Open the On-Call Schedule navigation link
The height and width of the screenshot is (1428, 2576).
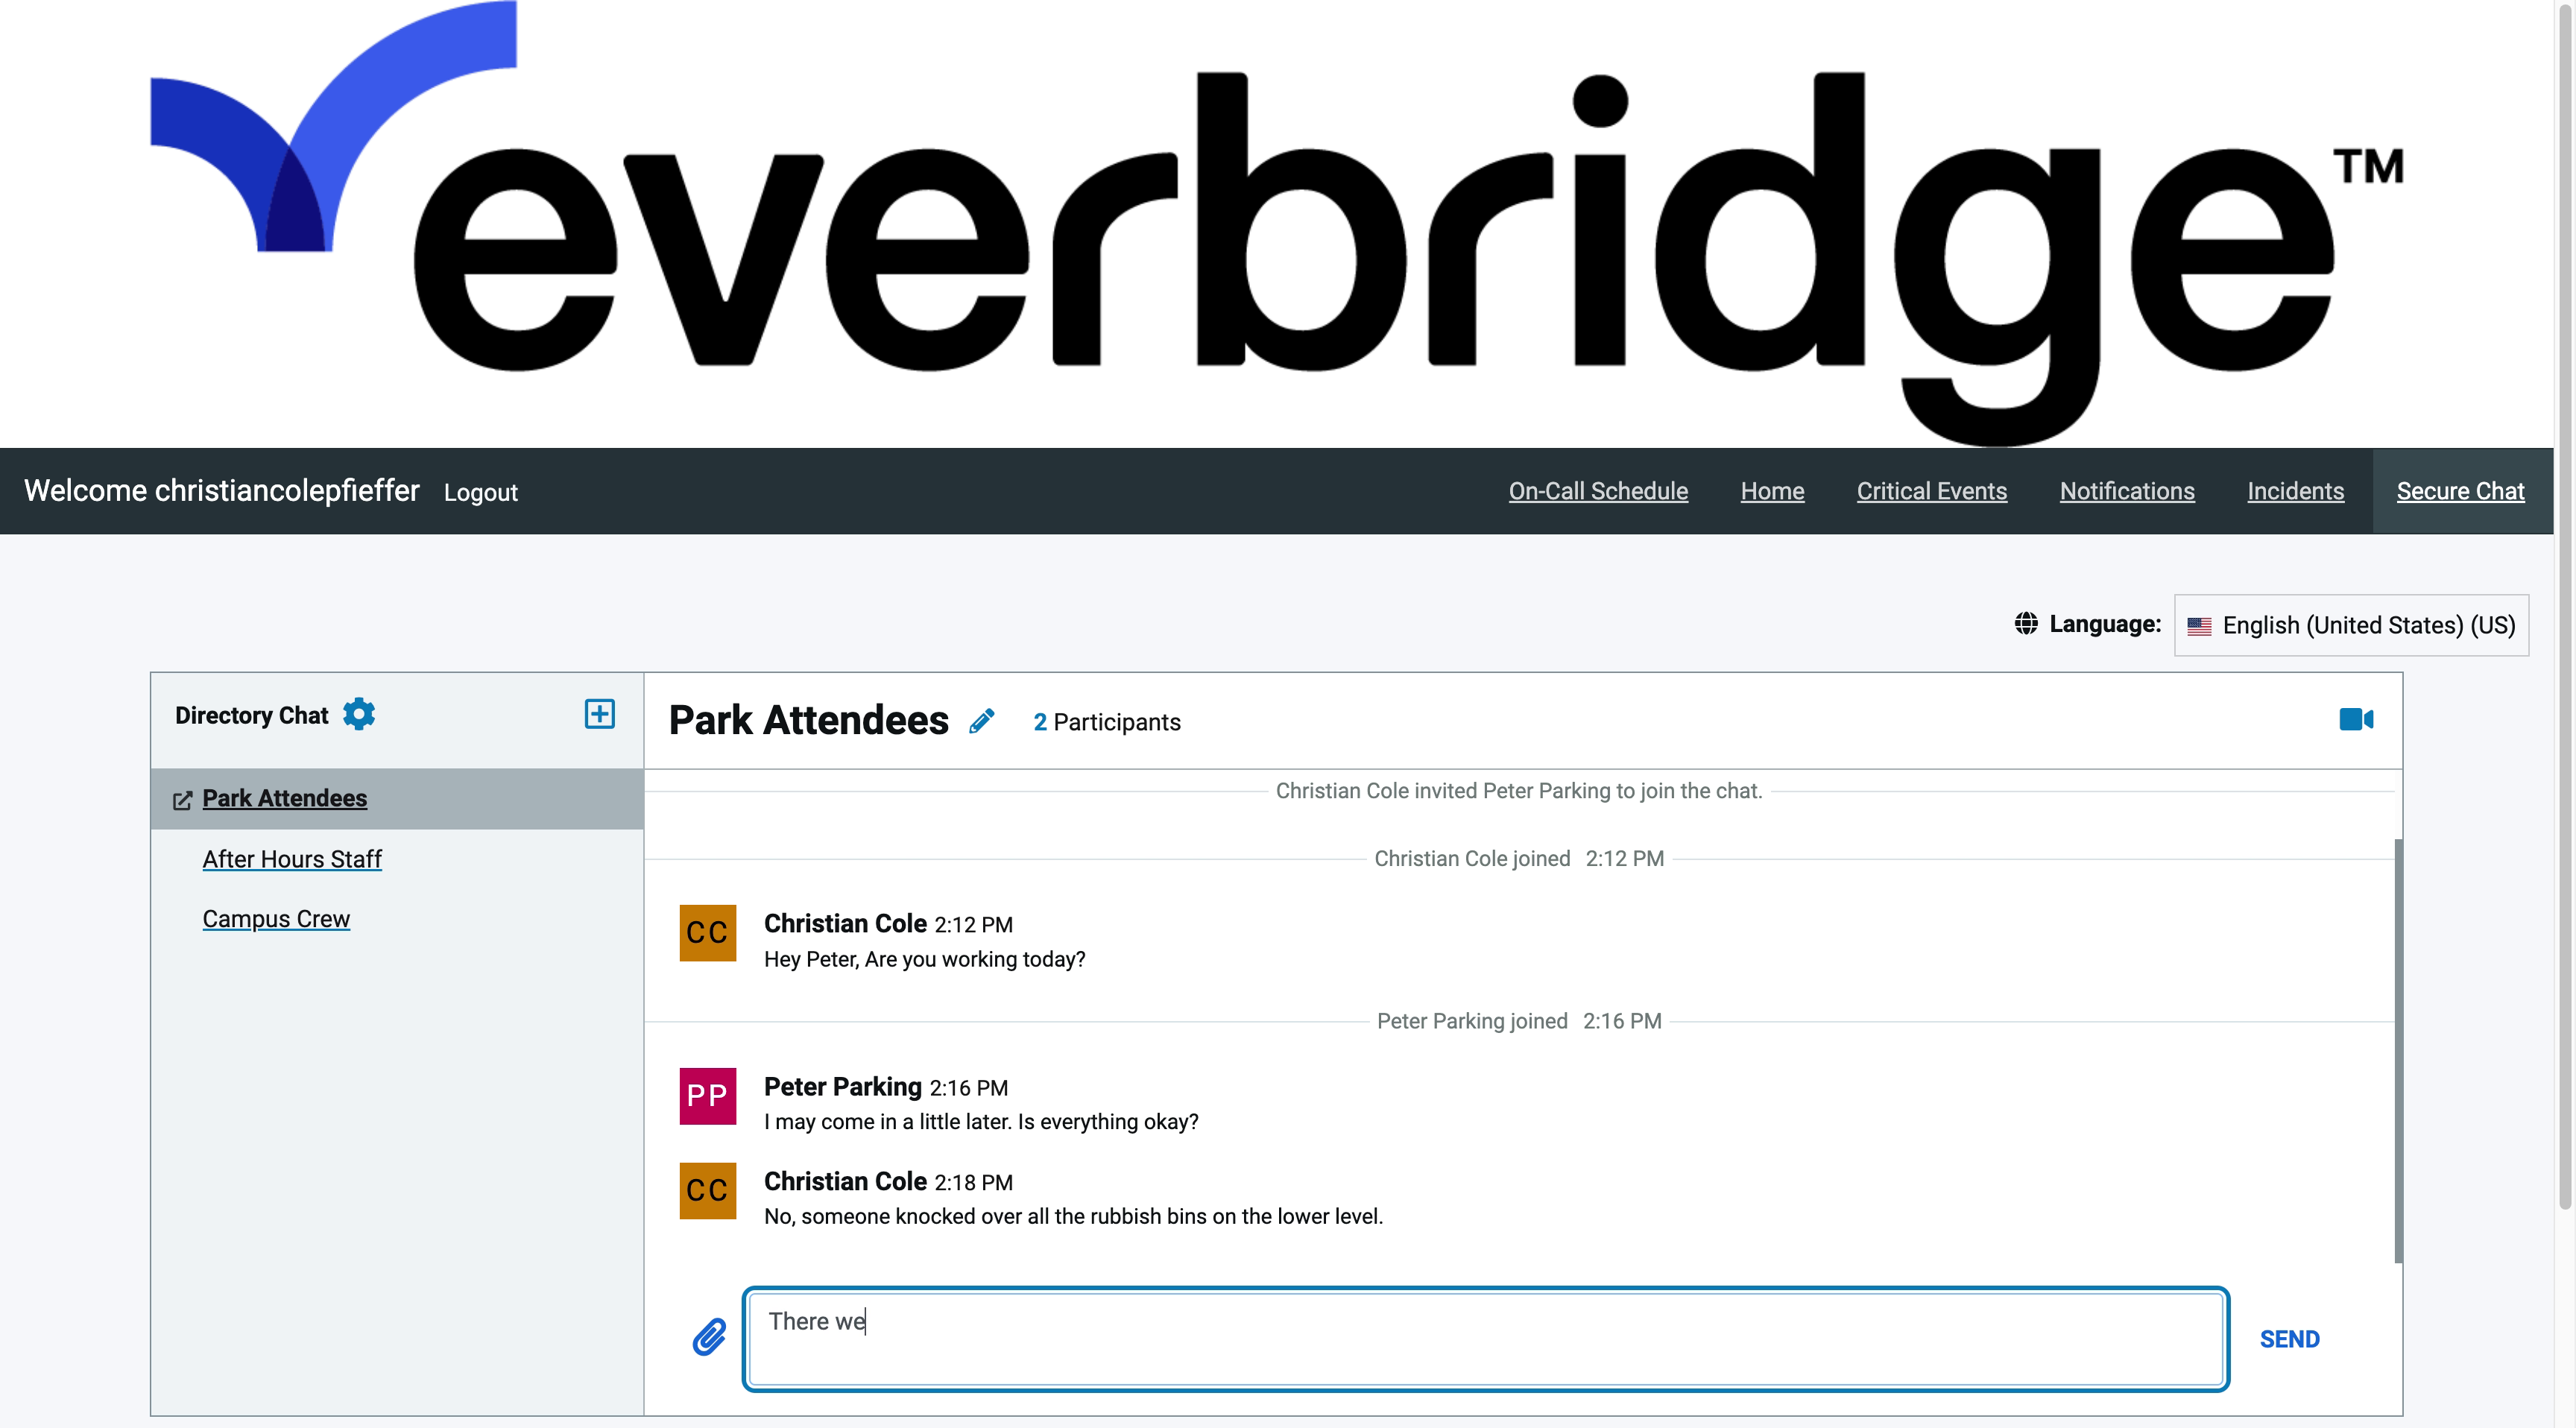click(x=1597, y=489)
